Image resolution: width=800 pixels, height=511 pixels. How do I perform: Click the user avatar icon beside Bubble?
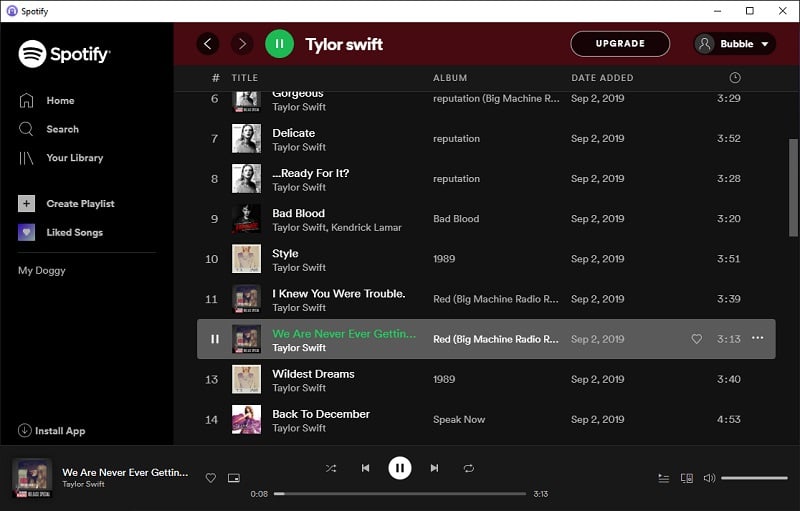pyautogui.click(x=705, y=44)
